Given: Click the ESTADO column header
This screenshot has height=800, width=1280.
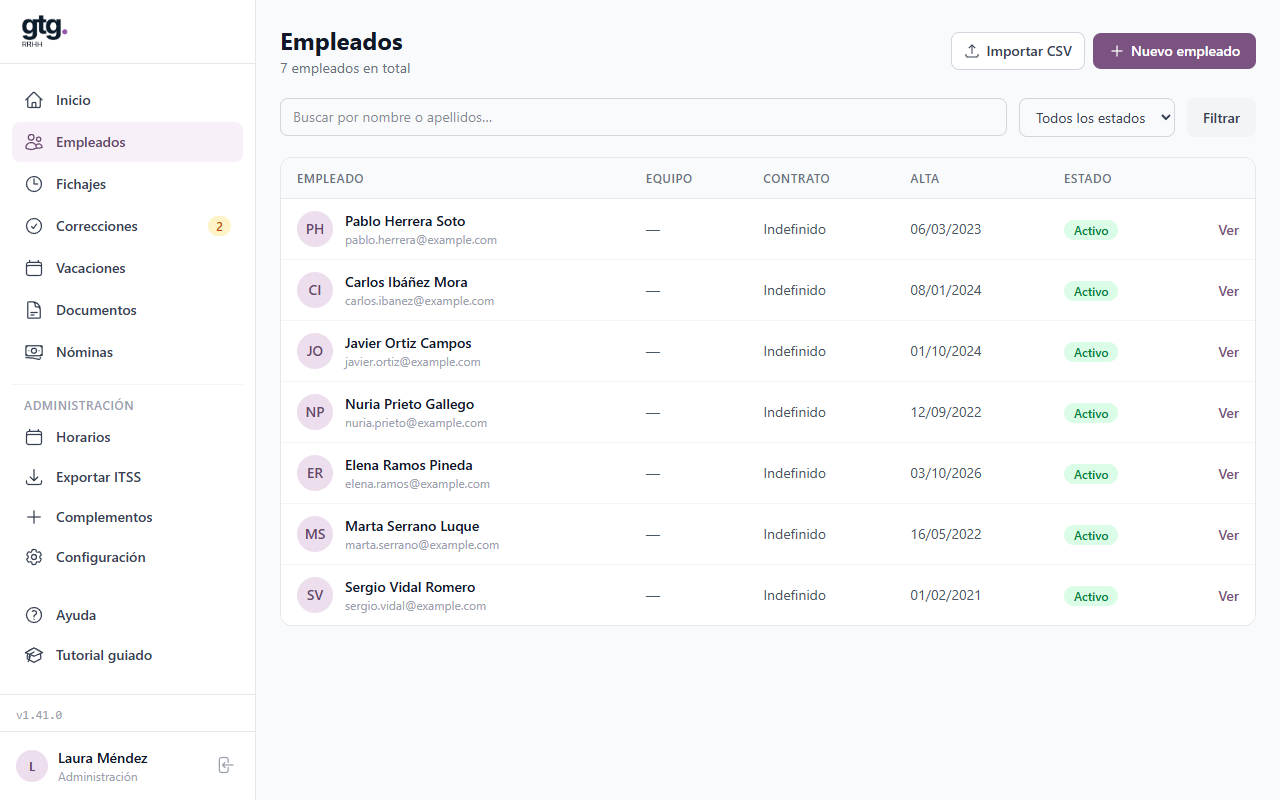Looking at the screenshot, I should [1088, 179].
